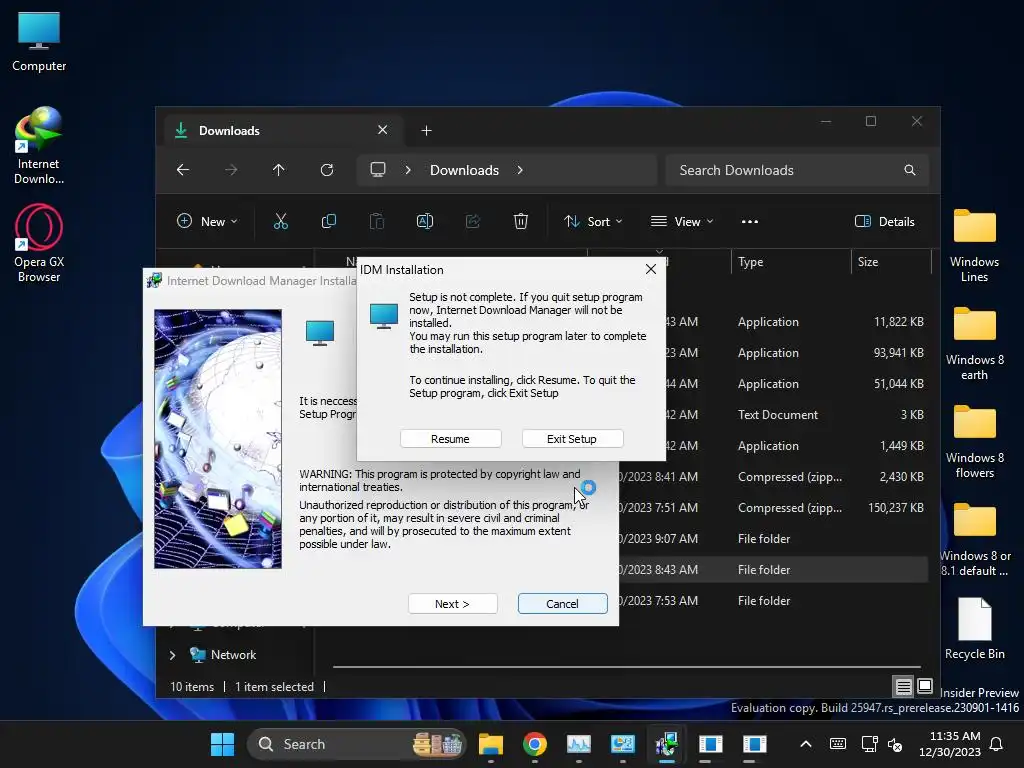Click Resume in IDM Installation dialog

tap(450, 439)
